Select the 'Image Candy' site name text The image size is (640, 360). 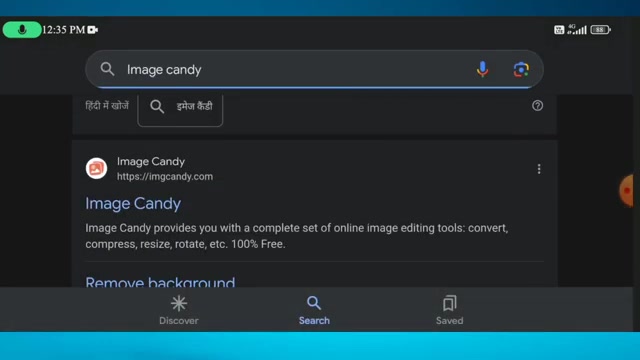pyautogui.click(x=151, y=162)
